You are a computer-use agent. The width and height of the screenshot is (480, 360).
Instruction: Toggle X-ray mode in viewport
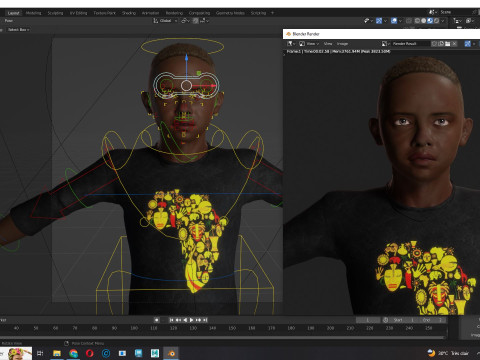point(409,21)
